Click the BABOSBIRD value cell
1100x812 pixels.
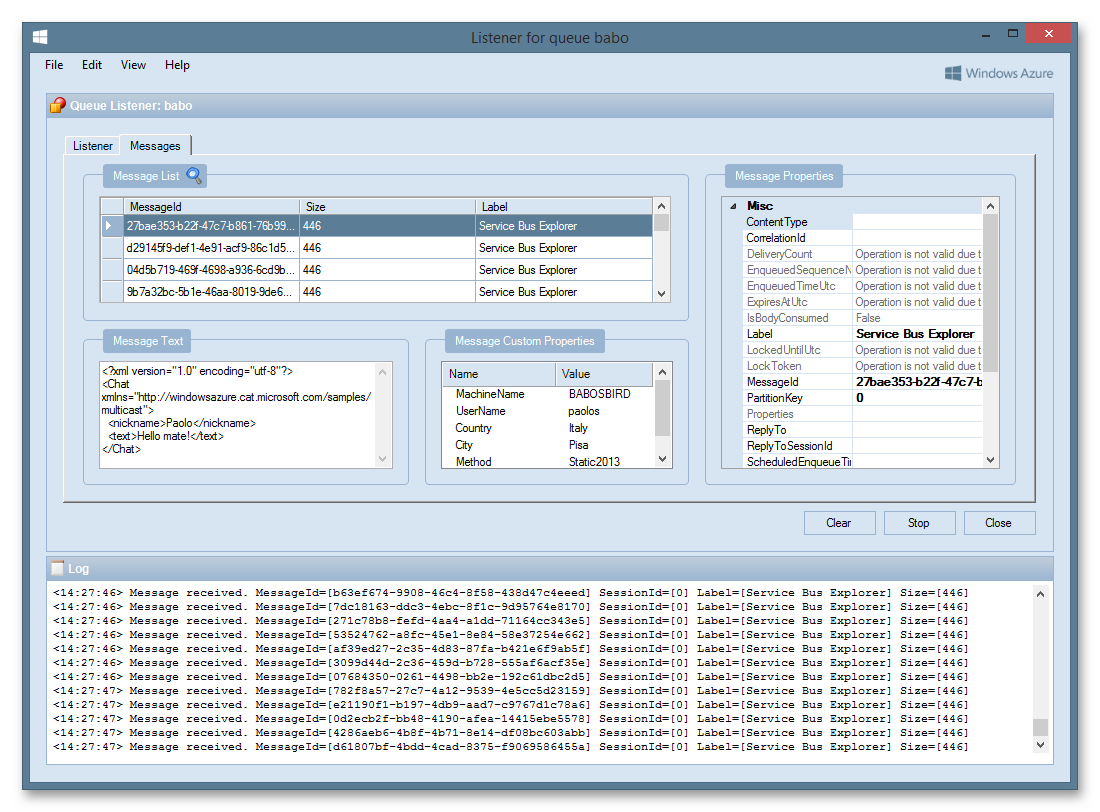600,394
